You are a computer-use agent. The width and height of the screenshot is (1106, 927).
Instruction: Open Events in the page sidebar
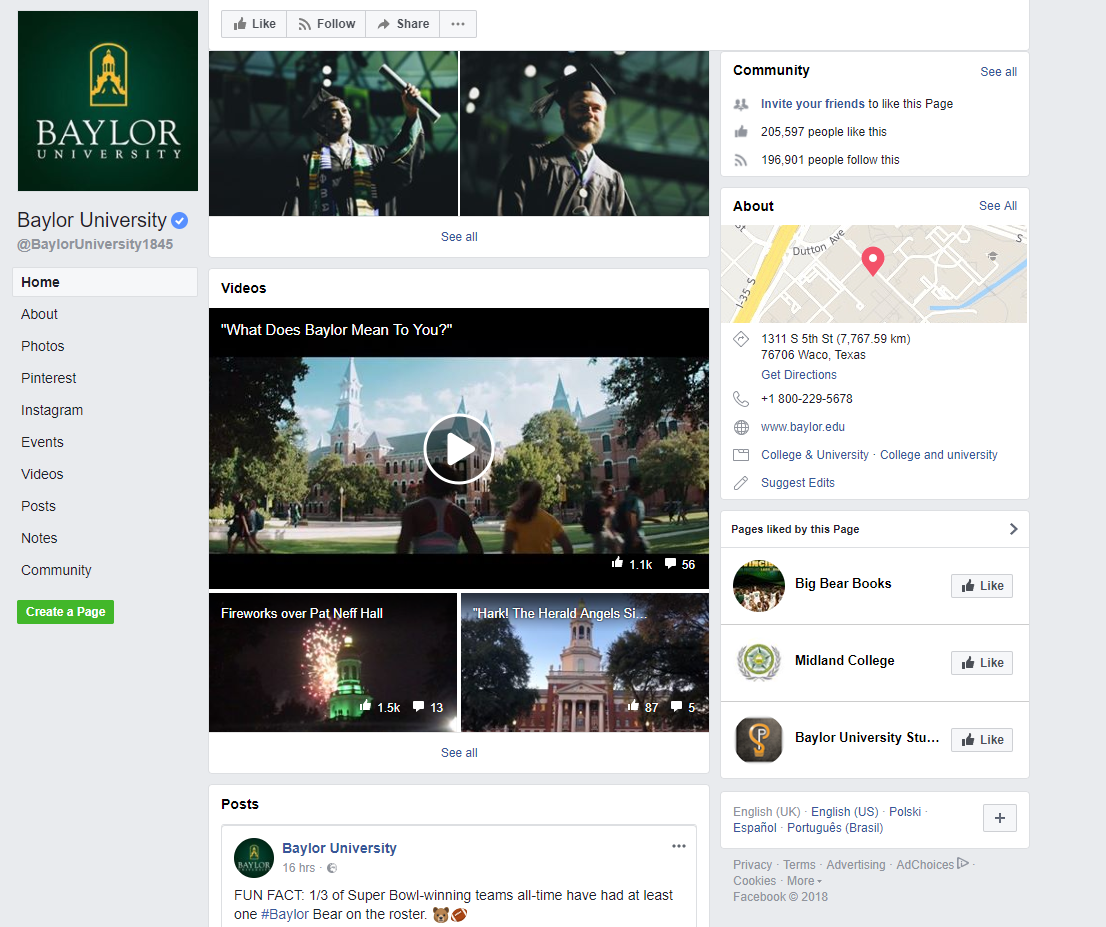[42, 442]
